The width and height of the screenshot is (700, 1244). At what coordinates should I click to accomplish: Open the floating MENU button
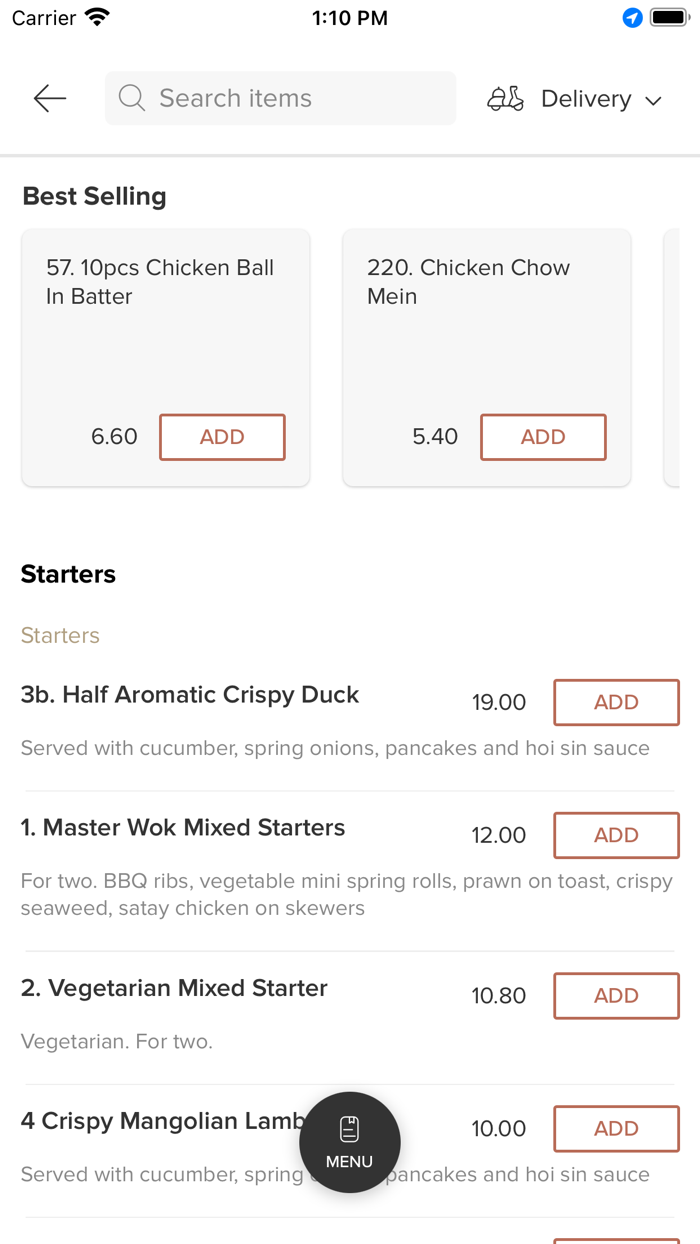[x=349, y=1142]
